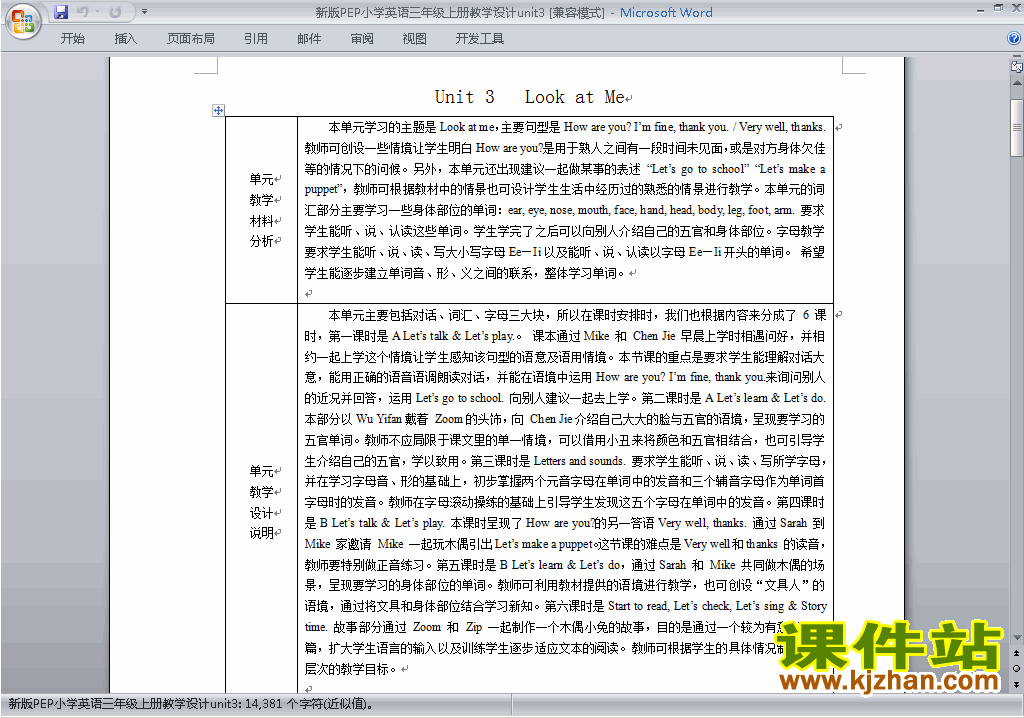1024x718 pixels.
Task: Click the Next Page double-arrow button
Action: pyautogui.click(x=1017, y=684)
